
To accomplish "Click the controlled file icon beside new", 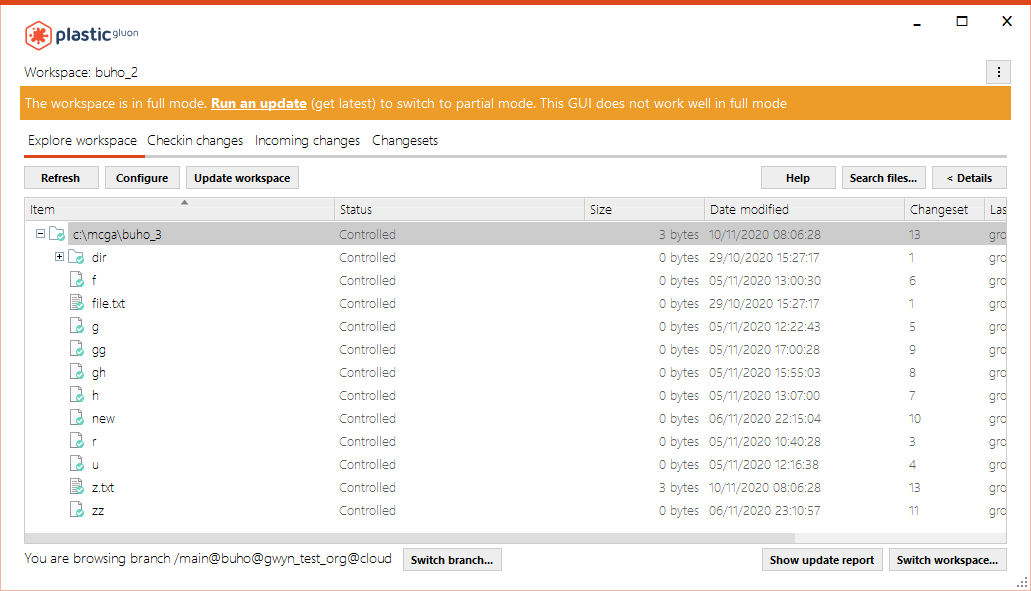I will [x=77, y=418].
